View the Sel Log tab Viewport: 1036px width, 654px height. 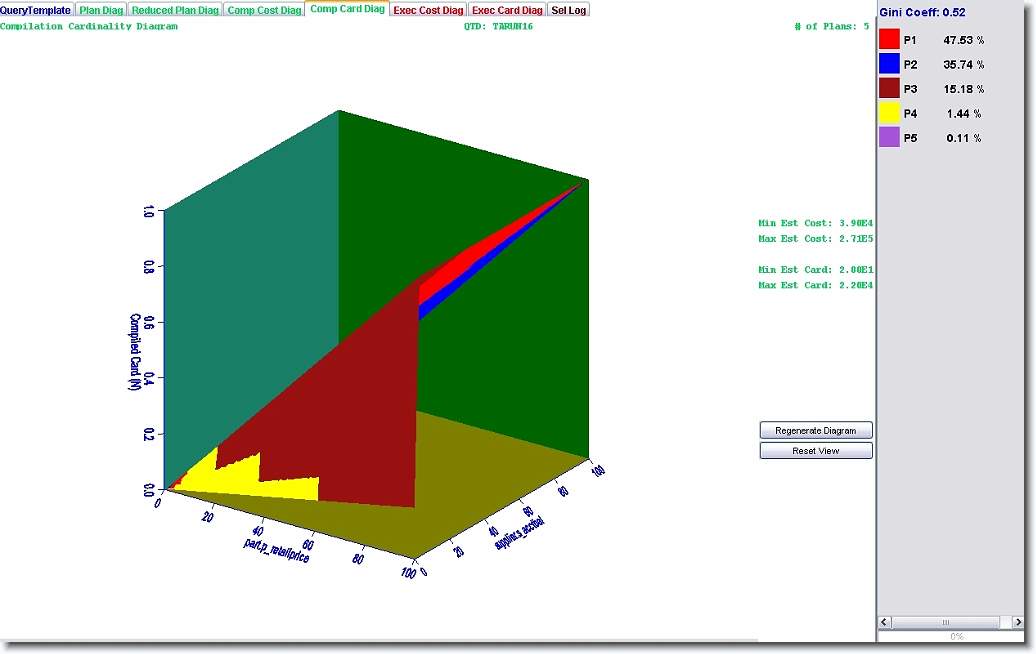569,10
